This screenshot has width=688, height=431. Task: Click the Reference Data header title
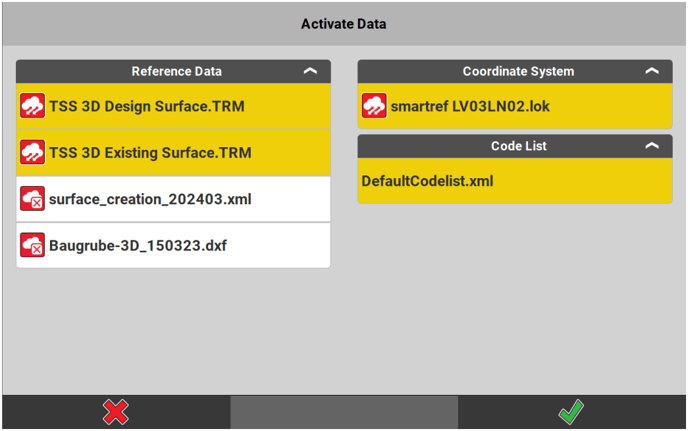coord(177,72)
